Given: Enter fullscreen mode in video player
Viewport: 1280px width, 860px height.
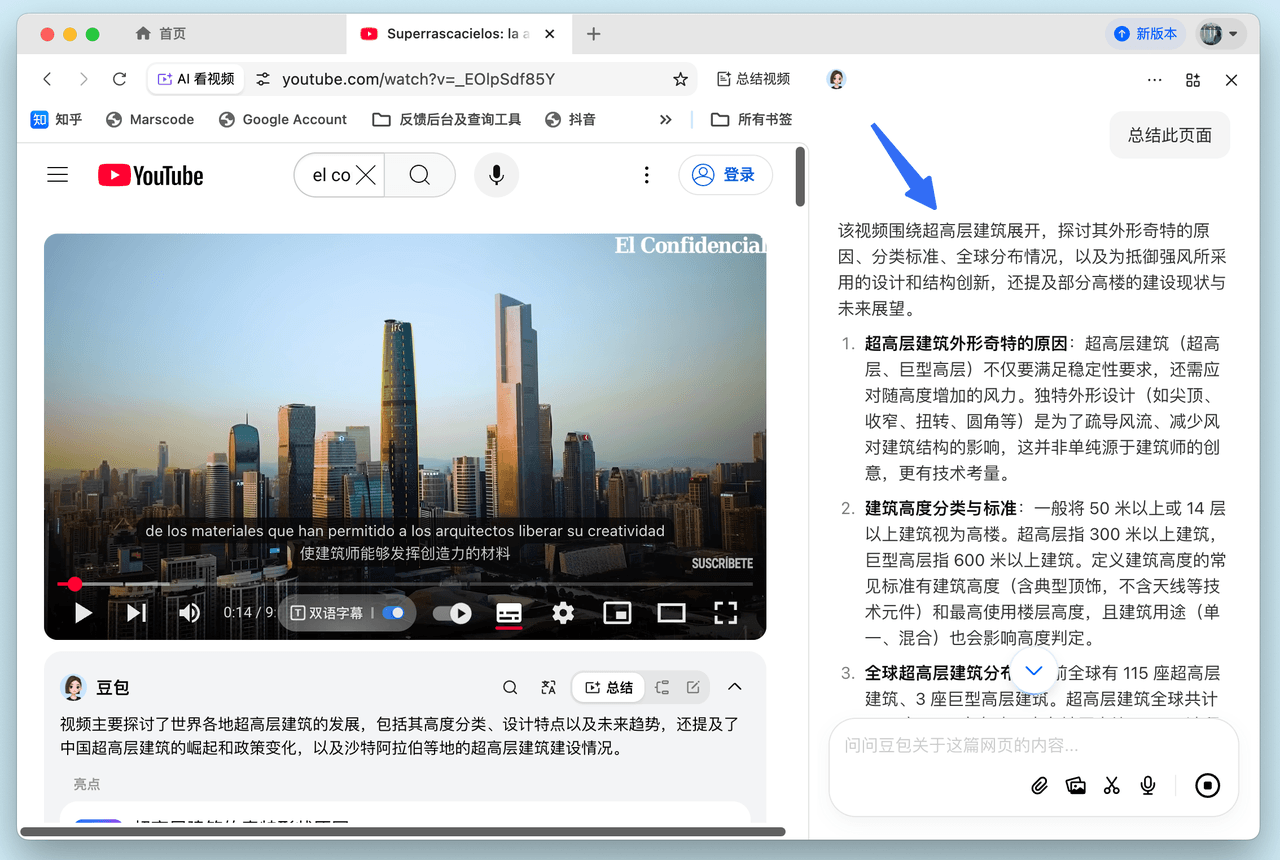Looking at the screenshot, I should pyautogui.click(x=725, y=613).
